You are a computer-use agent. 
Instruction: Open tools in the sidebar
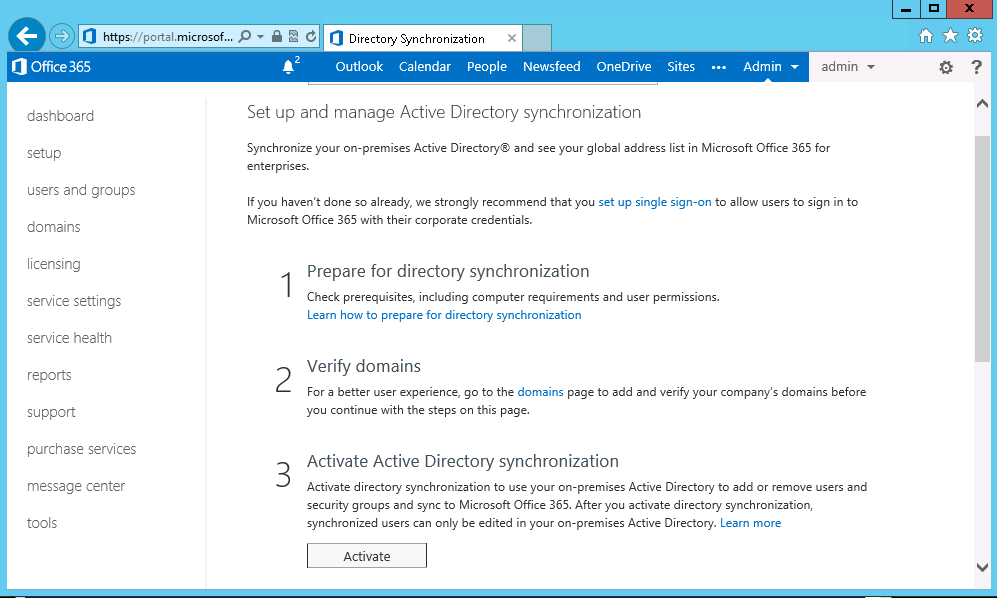tap(42, 523)
